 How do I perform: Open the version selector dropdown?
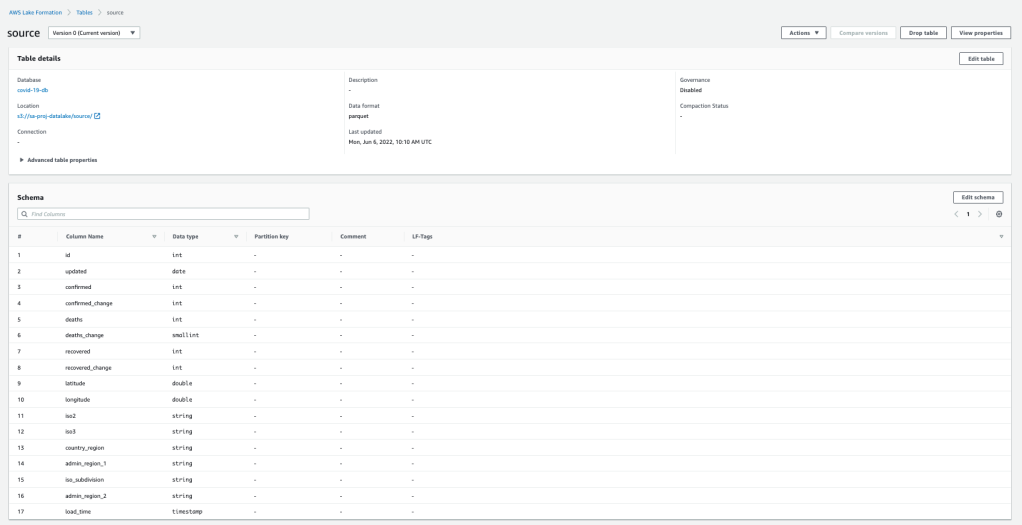pos(94,33)
